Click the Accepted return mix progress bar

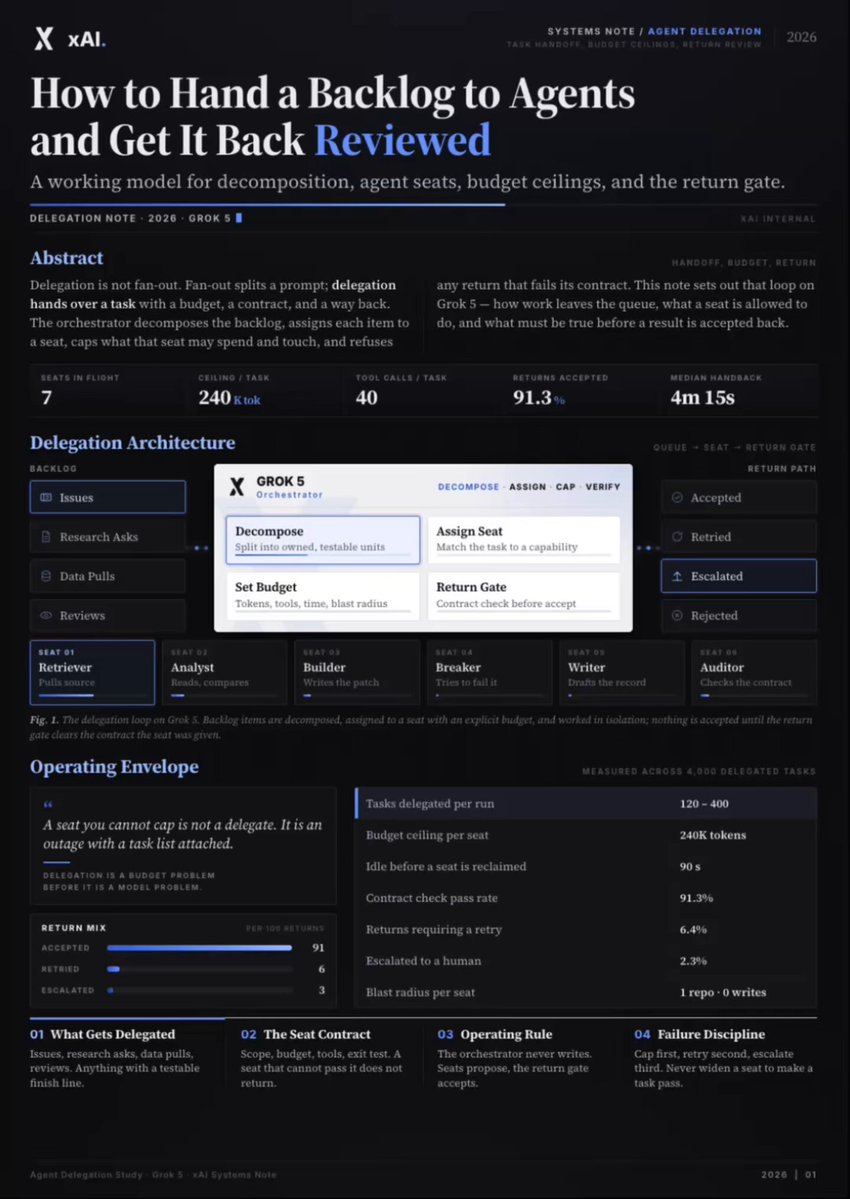(x=200, y=948)
